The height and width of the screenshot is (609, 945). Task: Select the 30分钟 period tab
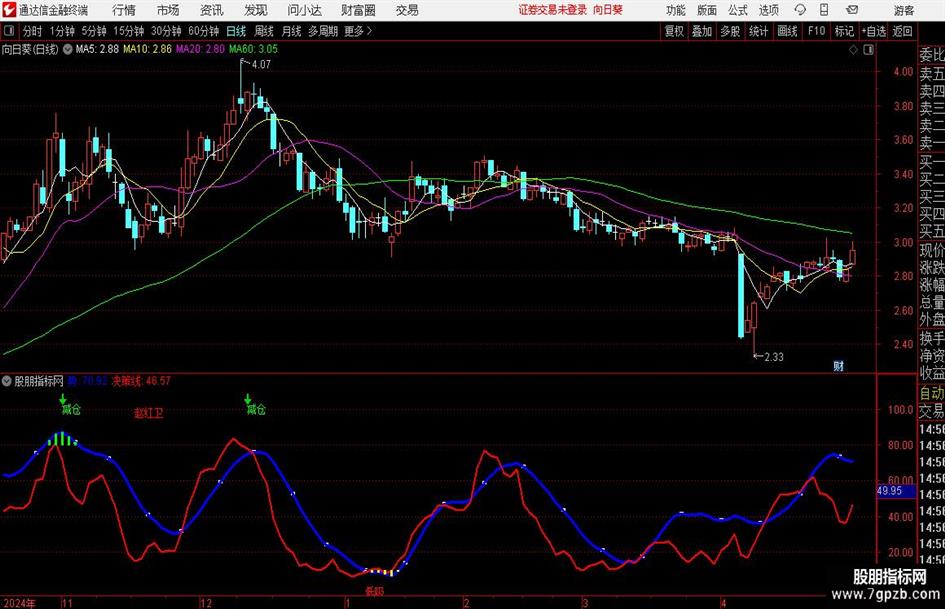tap(166, 31)
